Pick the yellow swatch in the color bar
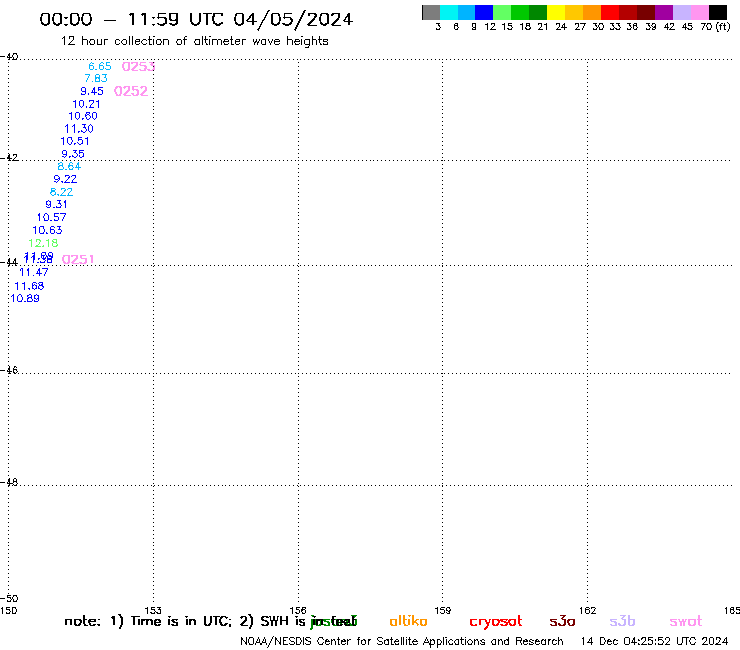The width and height of the screenshot is (740, 650). click(556, 12)
